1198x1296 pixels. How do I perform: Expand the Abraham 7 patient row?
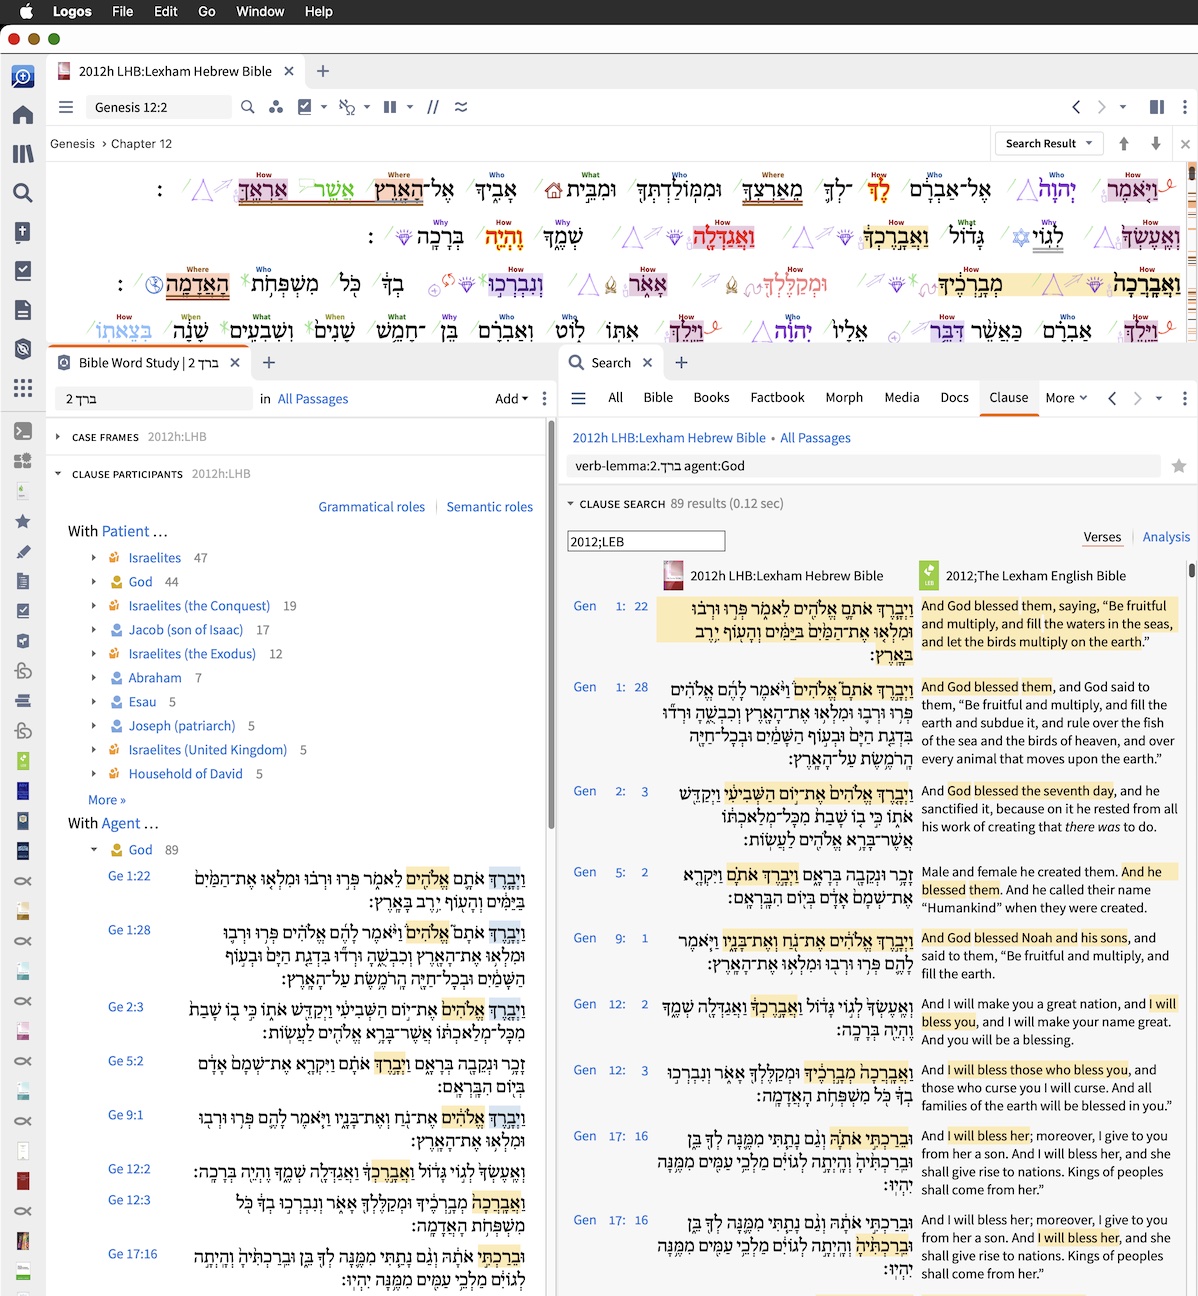coord(94,678)
